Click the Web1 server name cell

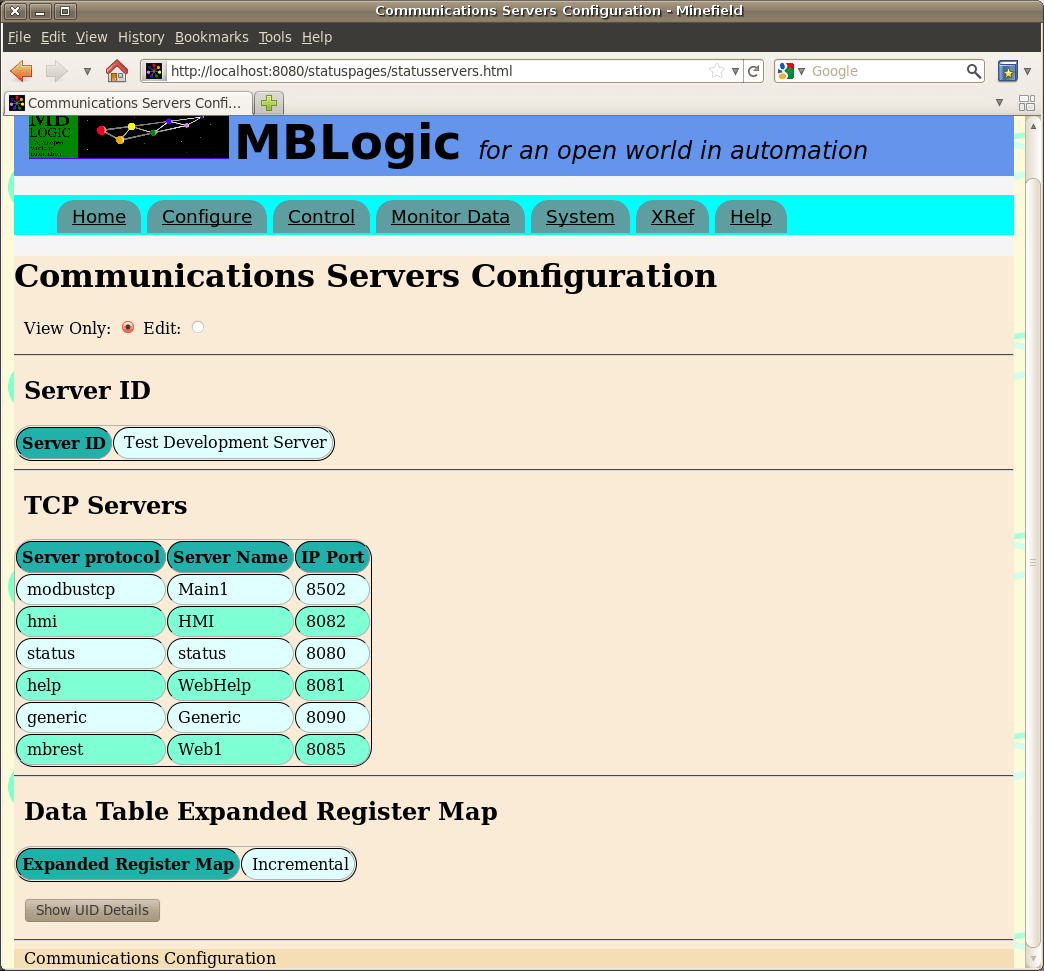click(230, 749)
